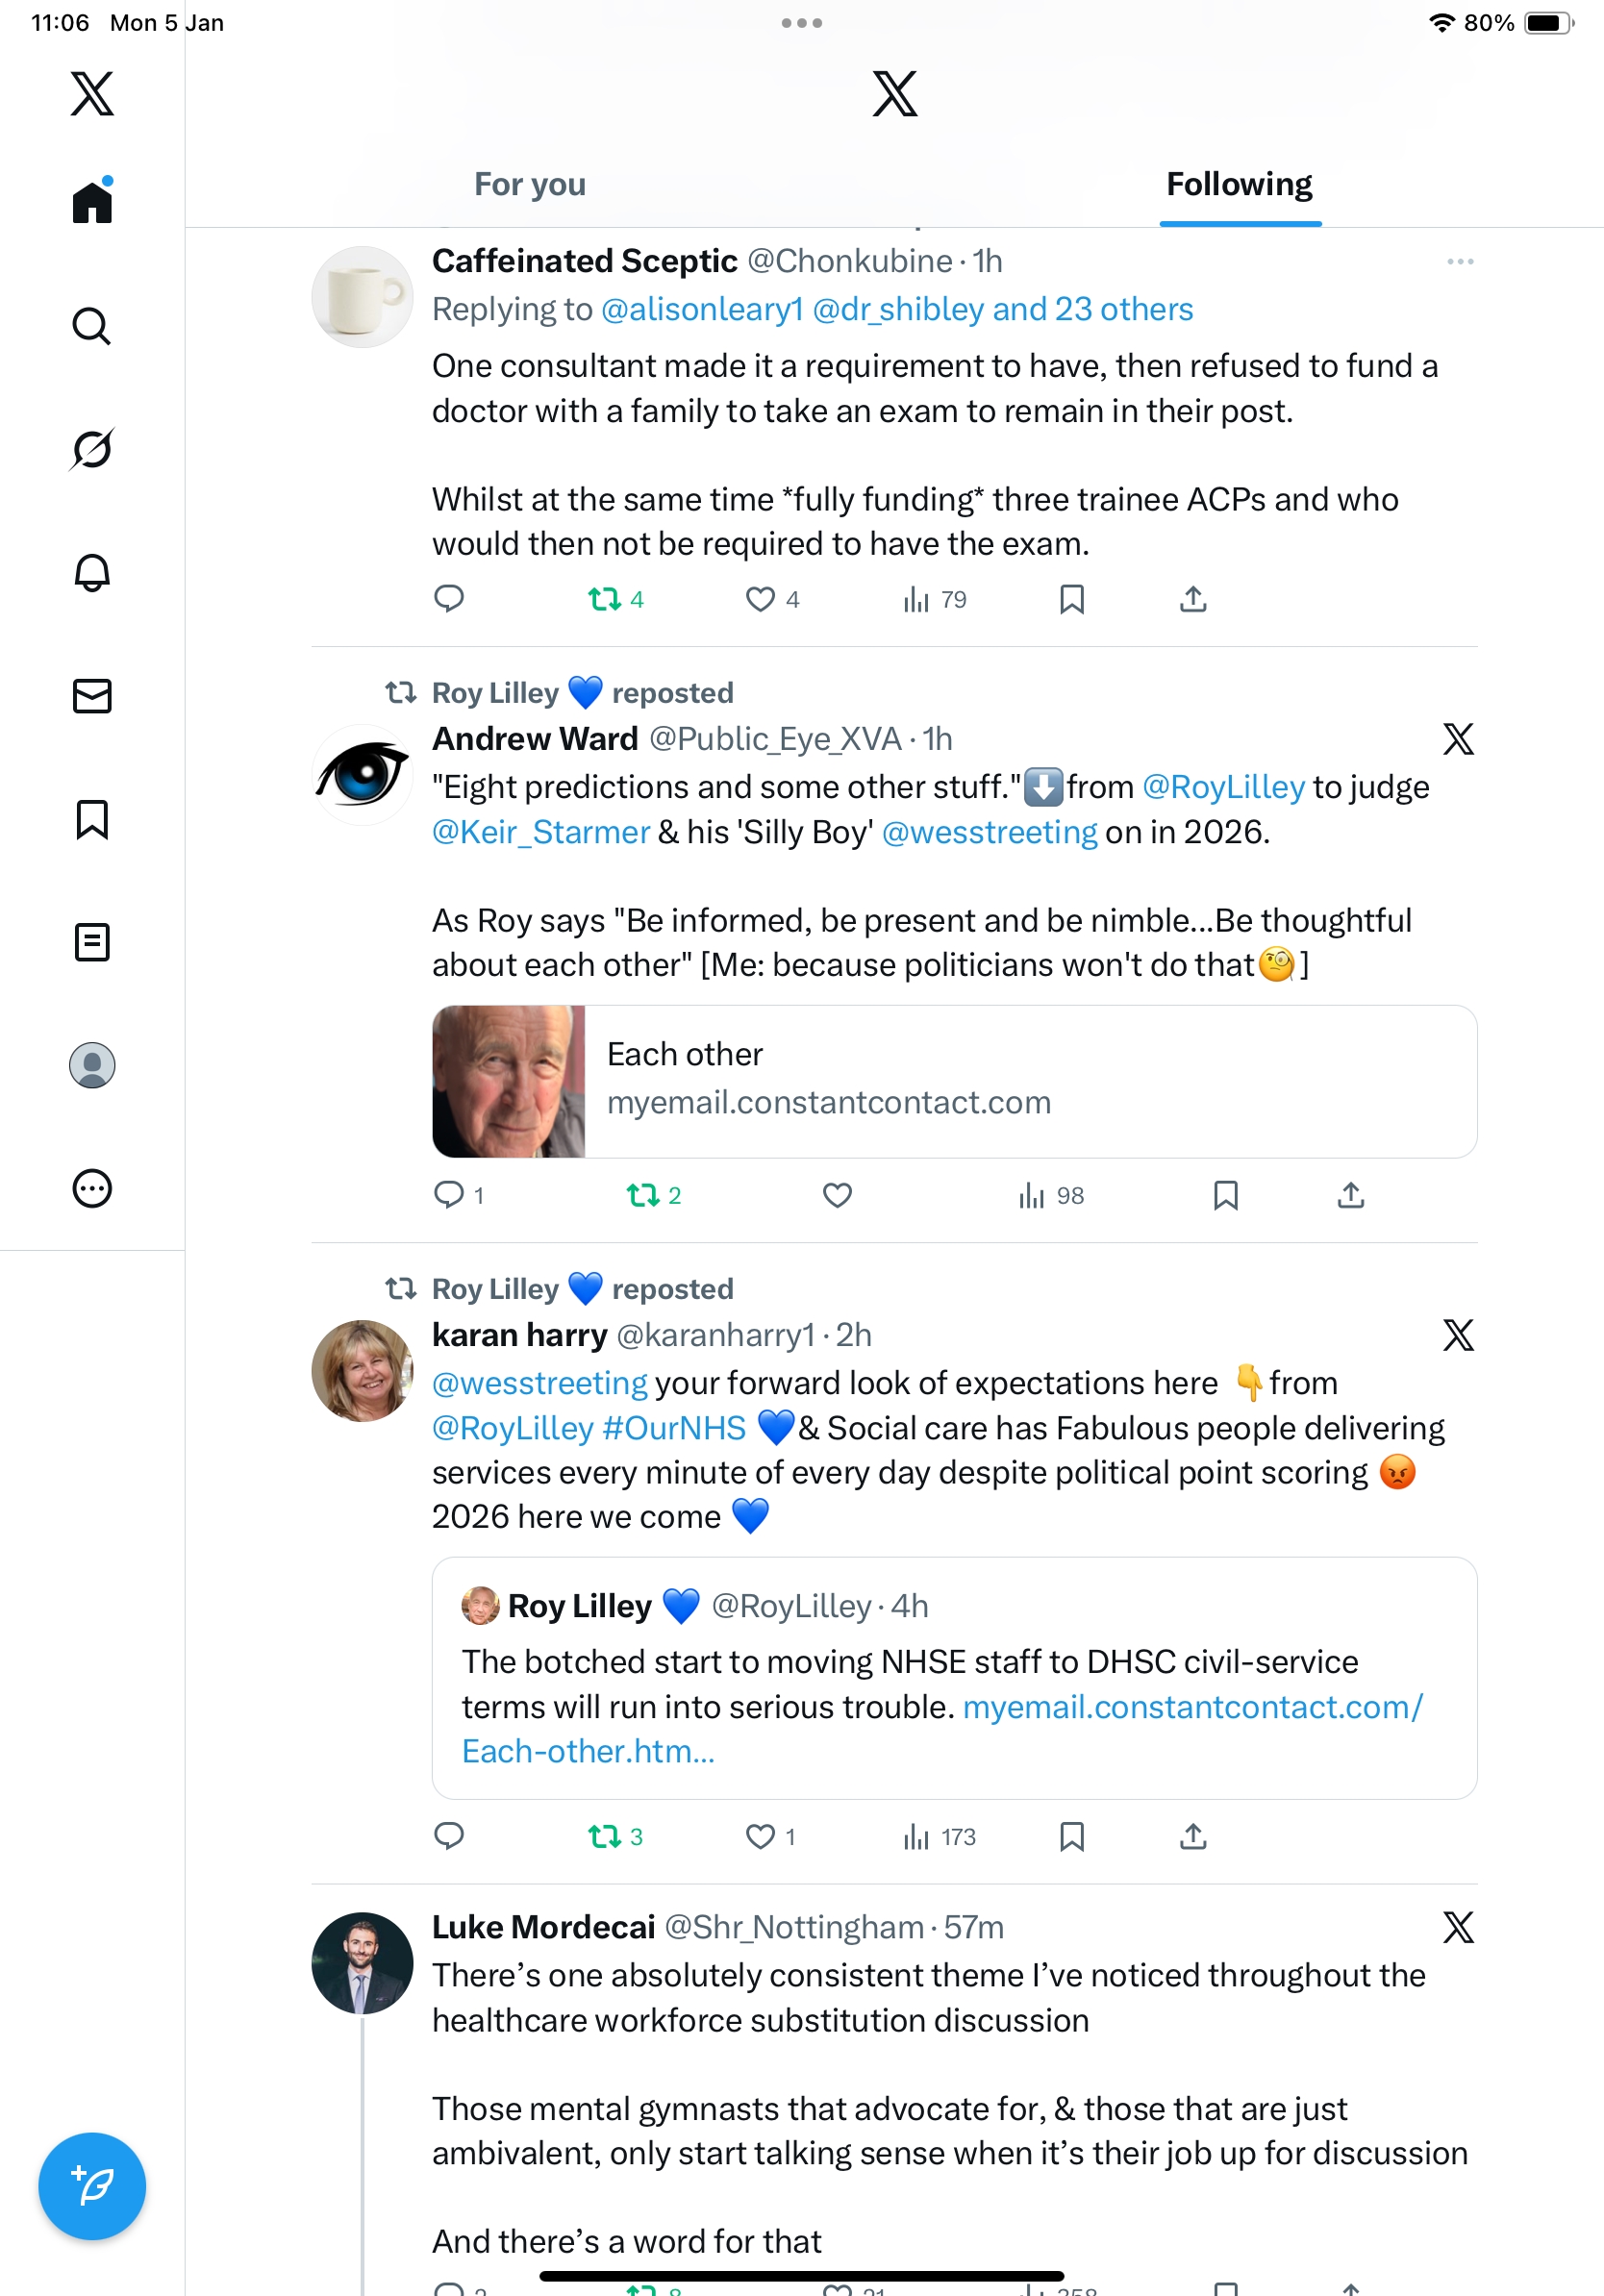Open Bookmarks in the left sidebar

click(92, 819)
